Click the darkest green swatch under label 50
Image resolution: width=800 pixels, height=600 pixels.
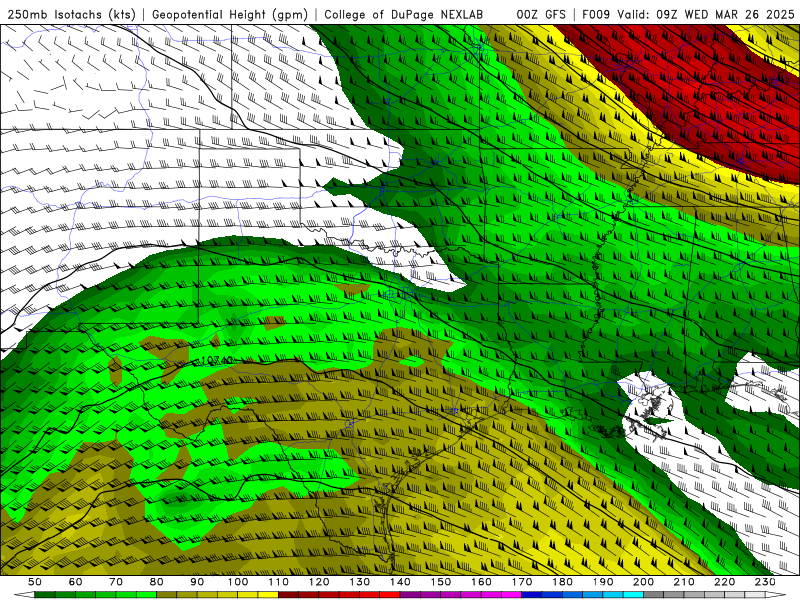tap(45, 594)
